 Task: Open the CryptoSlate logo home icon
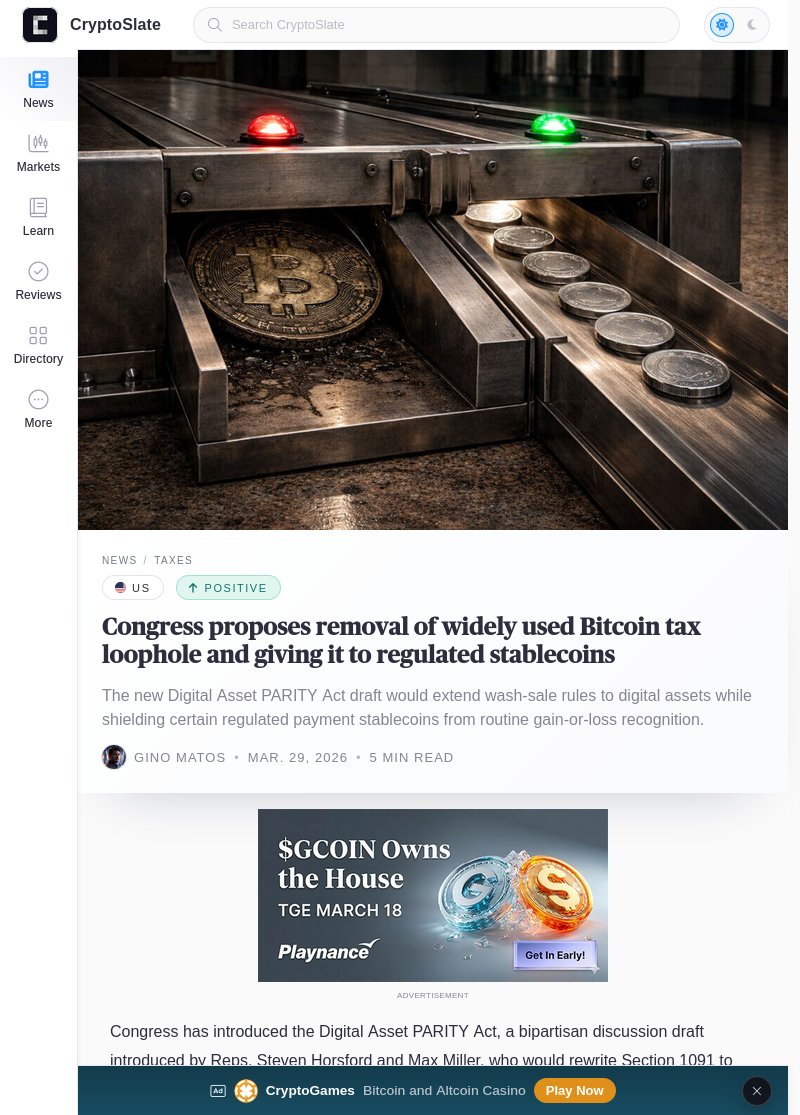[x=40, y=25]
